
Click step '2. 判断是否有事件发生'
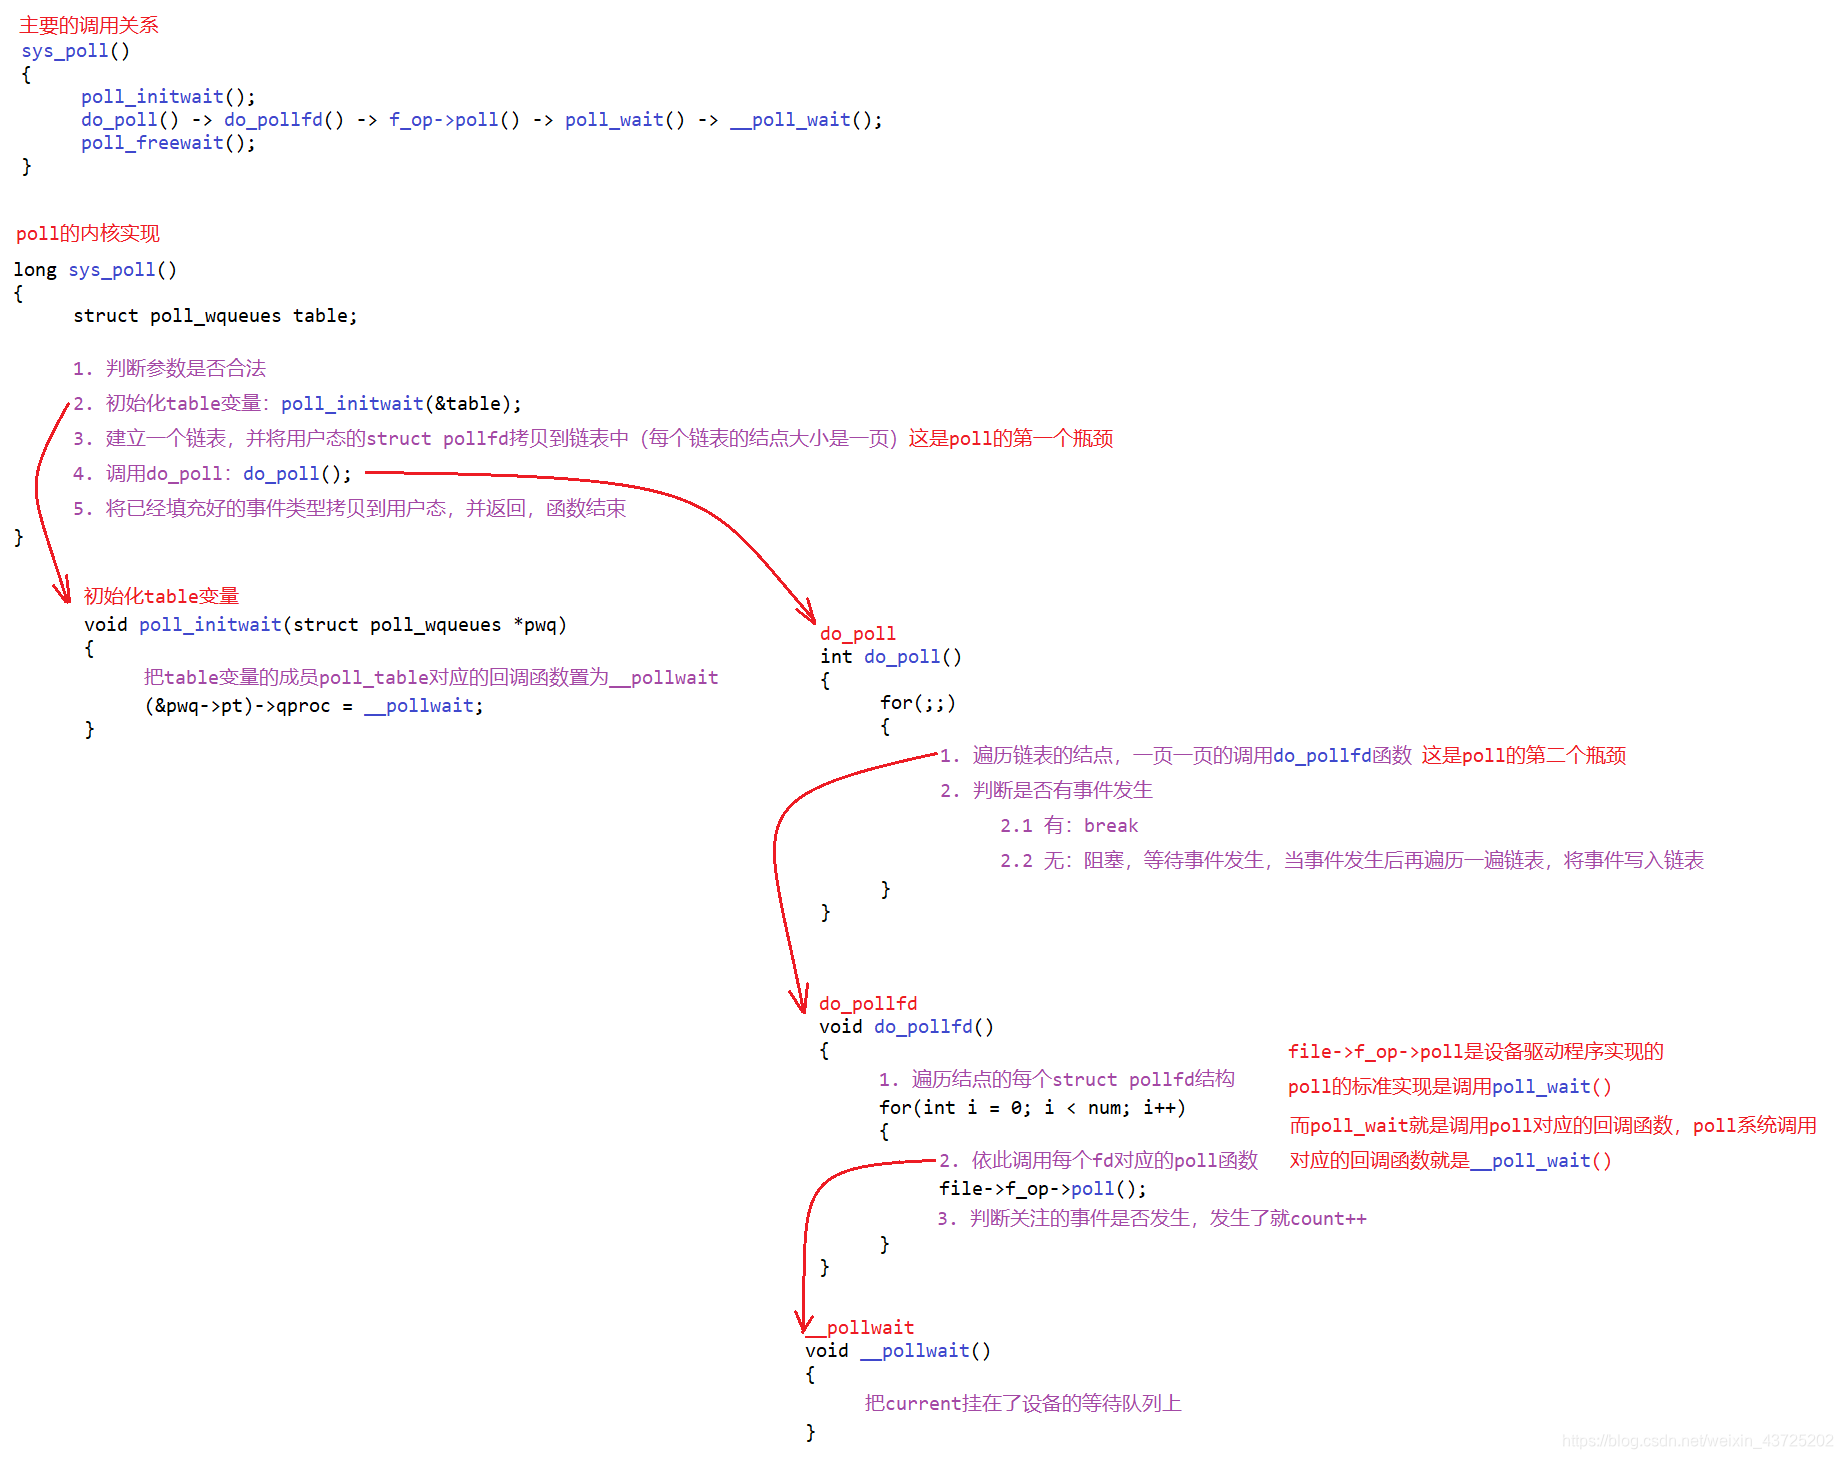(1046, 790)
